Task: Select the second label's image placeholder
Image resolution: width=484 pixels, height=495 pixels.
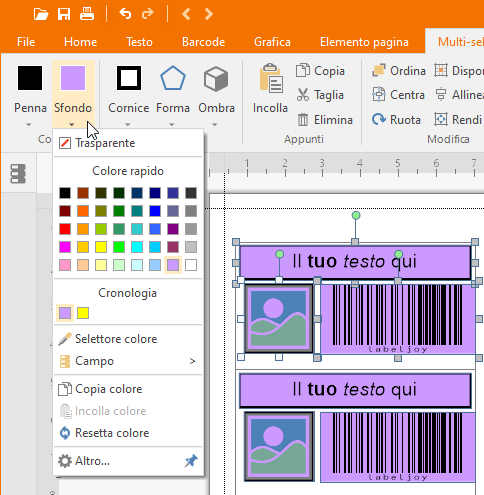Action: coord(279,447)
